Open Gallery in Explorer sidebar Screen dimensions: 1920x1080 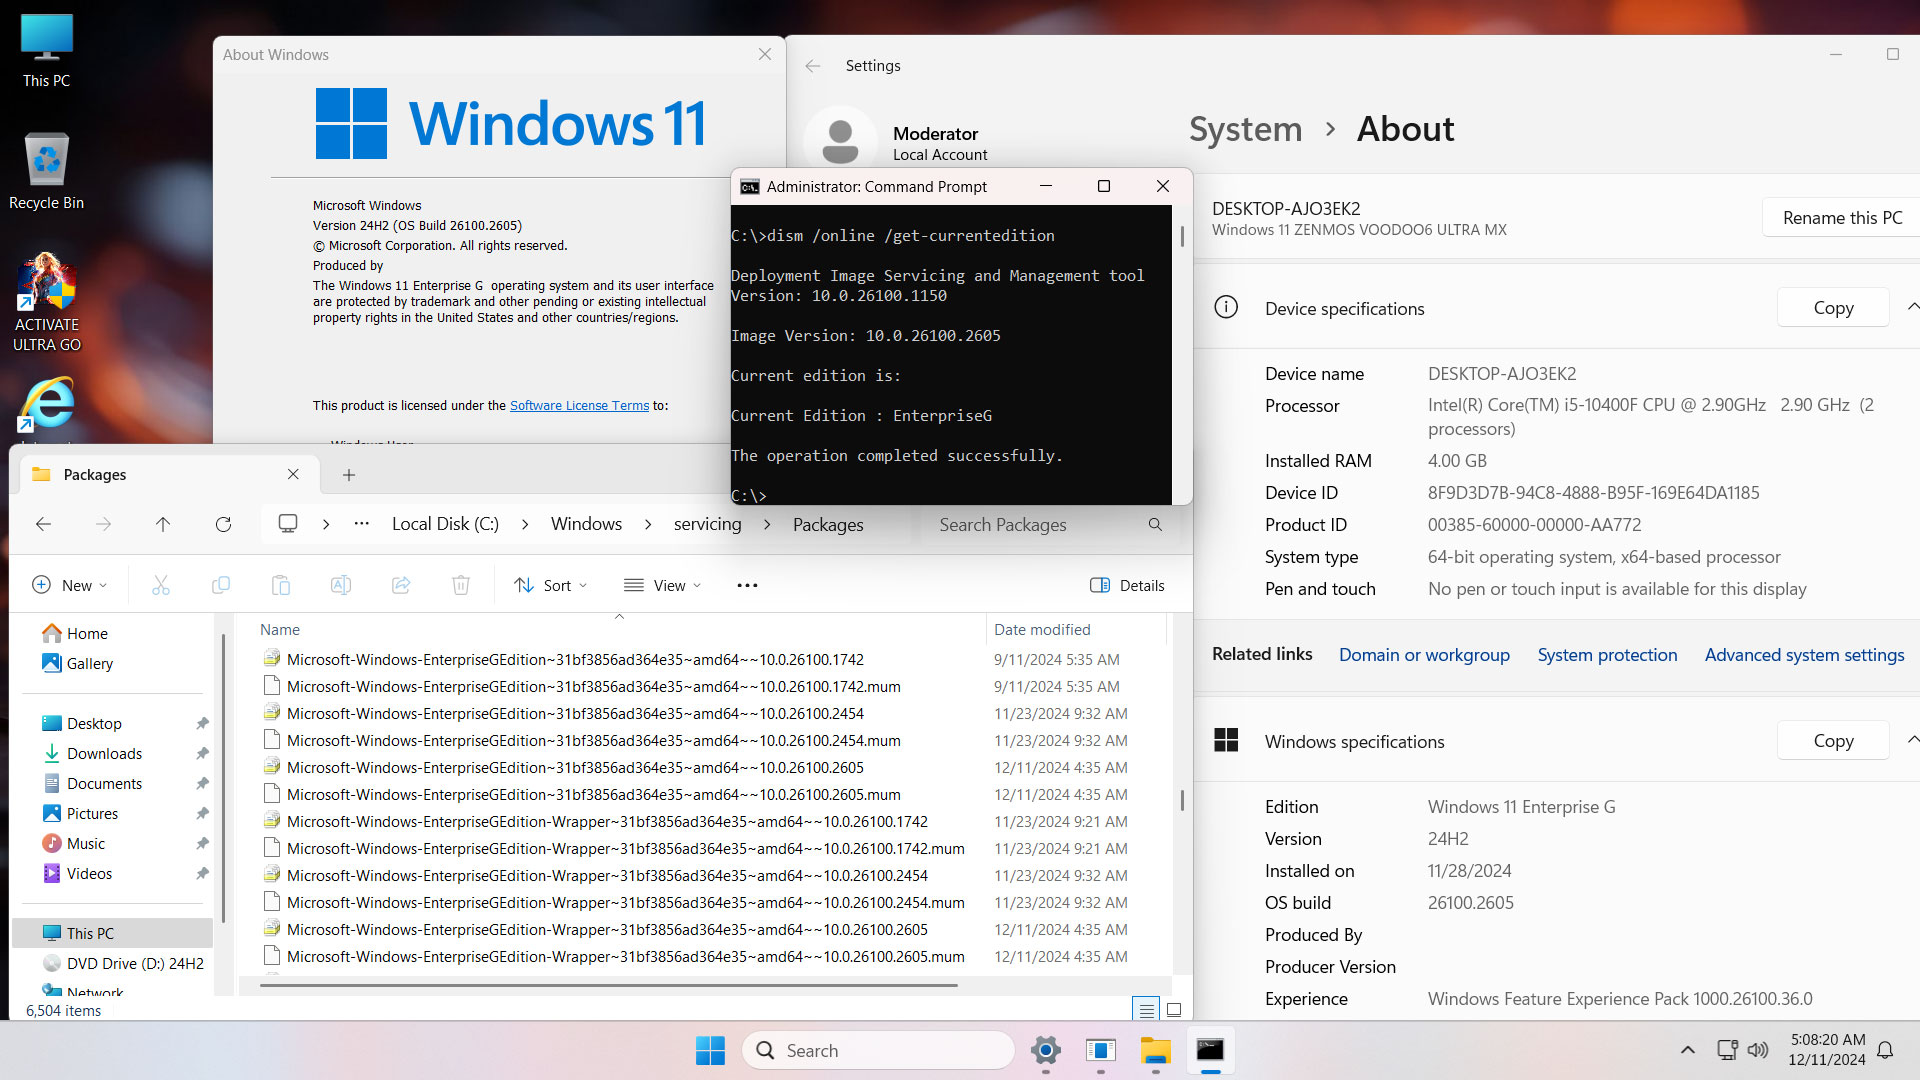[78, 663]
